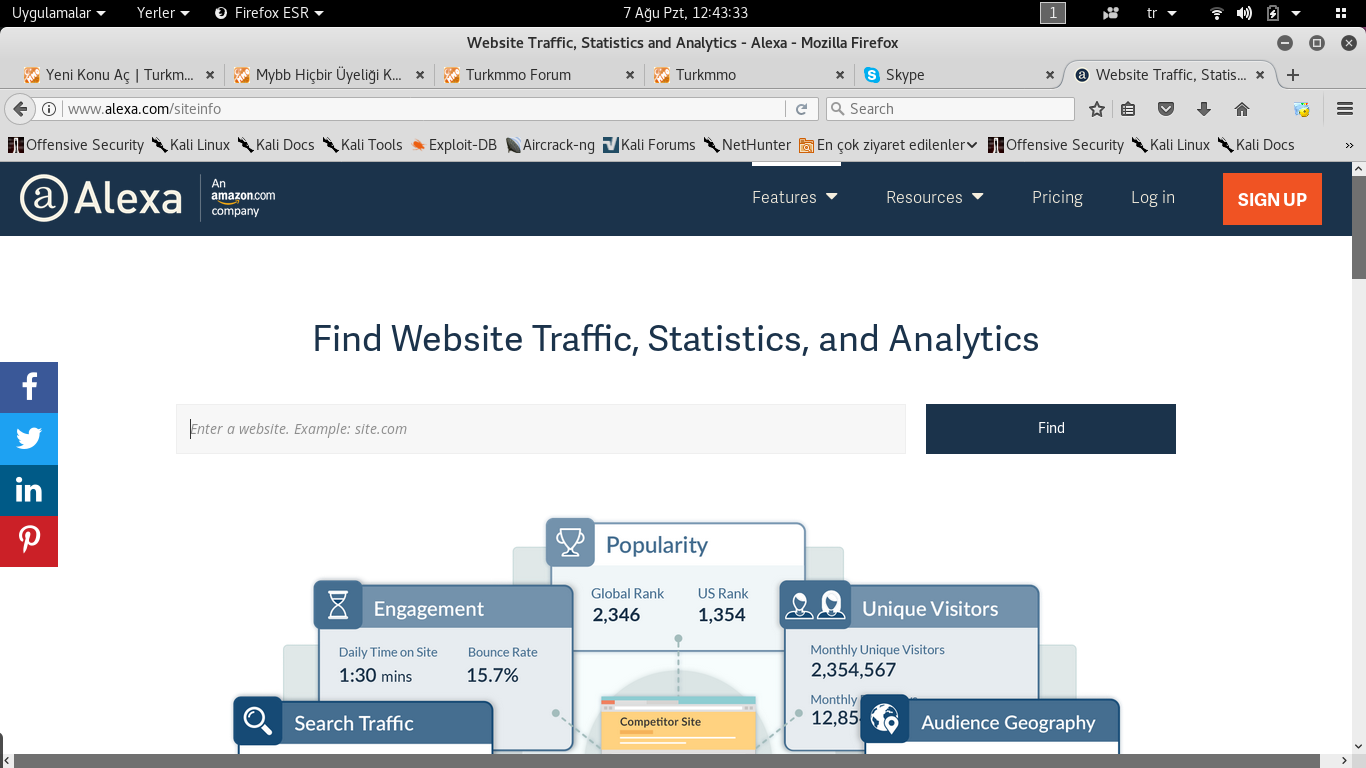Click the screen recorder camera icon in top bar
This screenshot has height=768, width=1366.
(1111, 13)
